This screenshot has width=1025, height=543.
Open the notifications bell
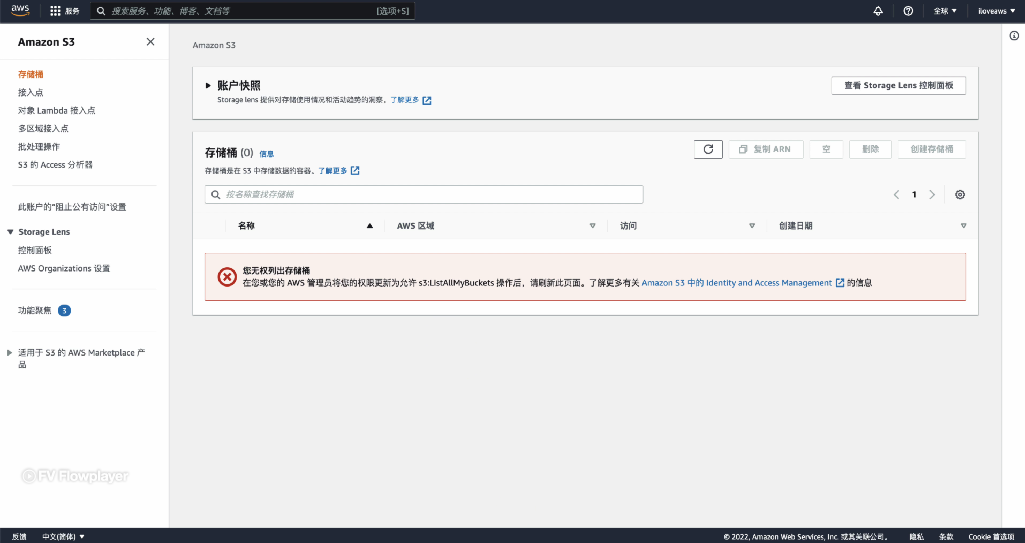[878, 11]
